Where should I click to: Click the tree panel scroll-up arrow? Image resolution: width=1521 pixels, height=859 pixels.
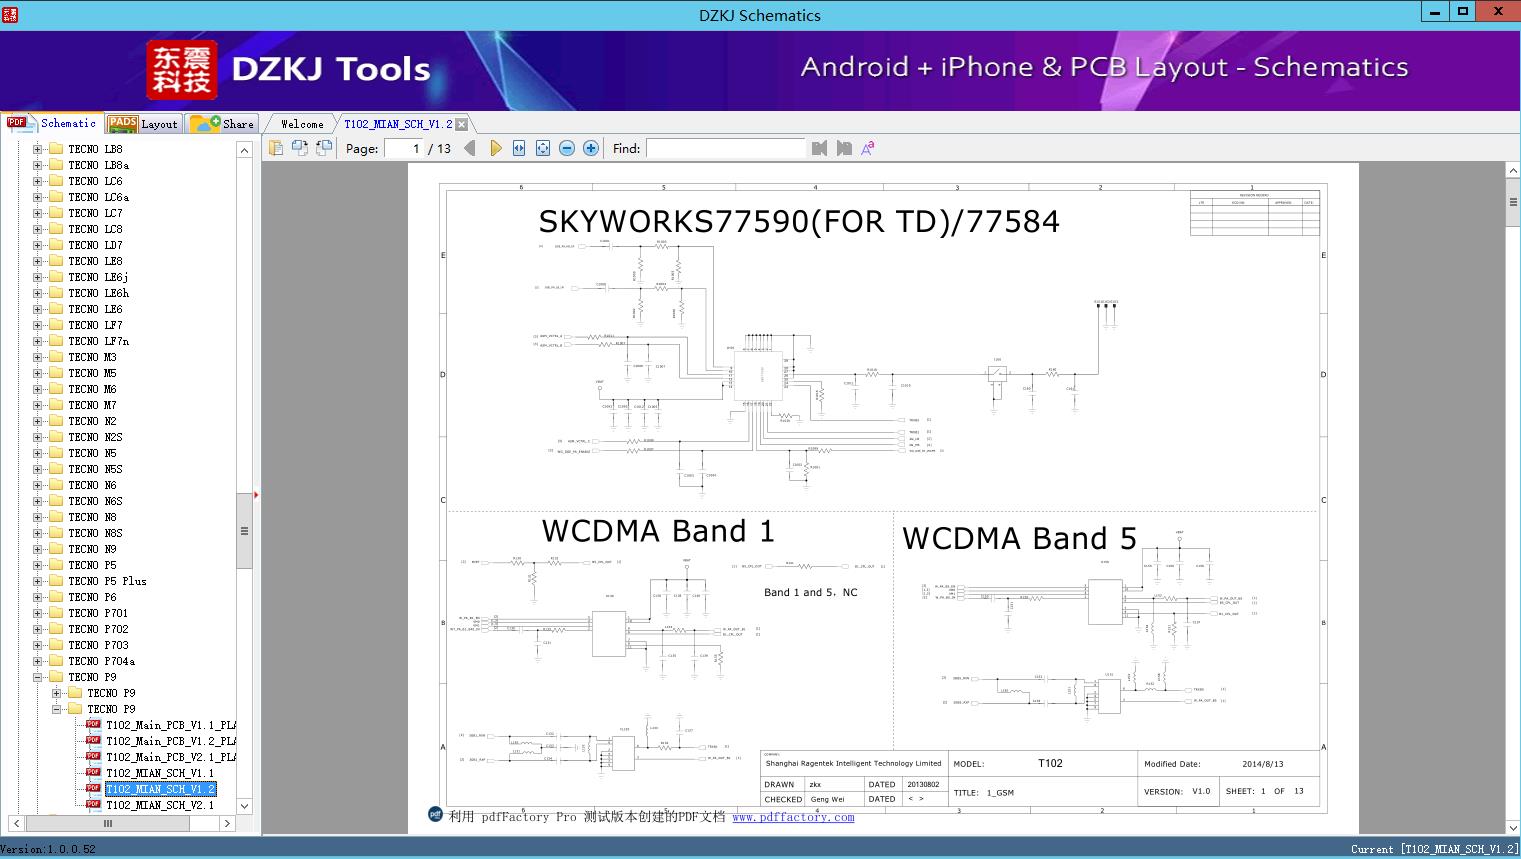tap(244, 150)
